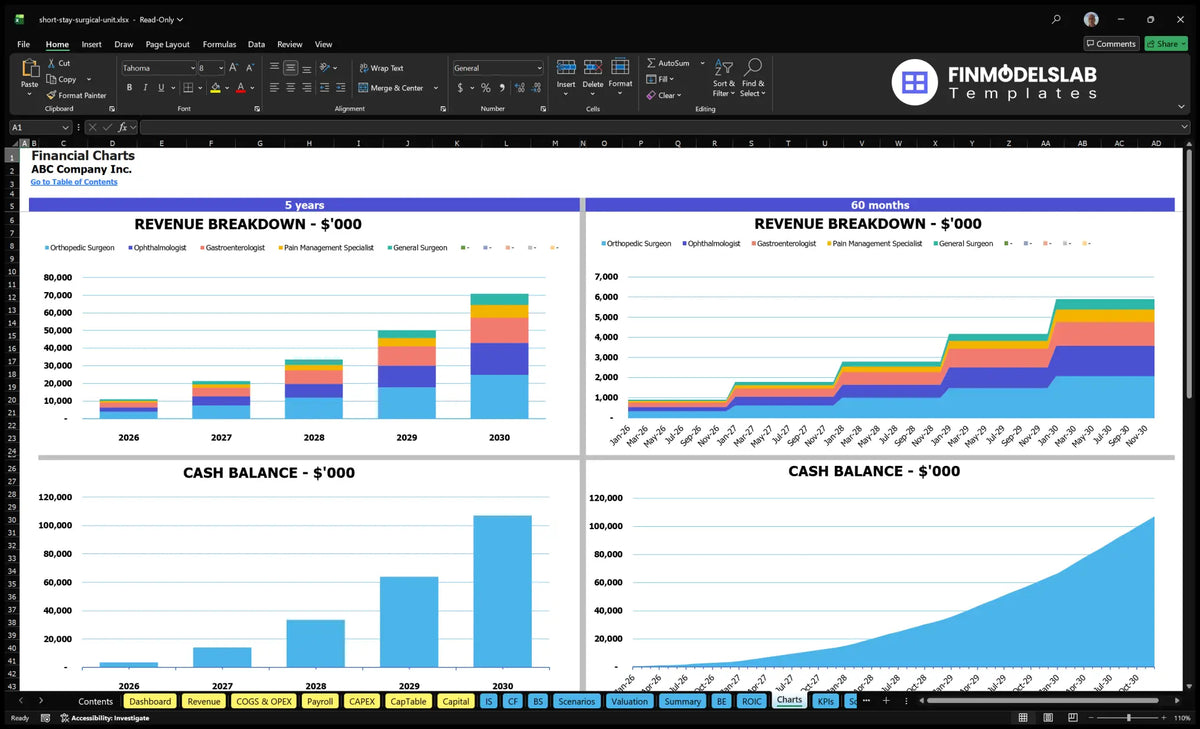This screenshot has width=1200, height=729.
Task: Click Accessibility: Investigate in status bar
Action: [x=104, y=718]
